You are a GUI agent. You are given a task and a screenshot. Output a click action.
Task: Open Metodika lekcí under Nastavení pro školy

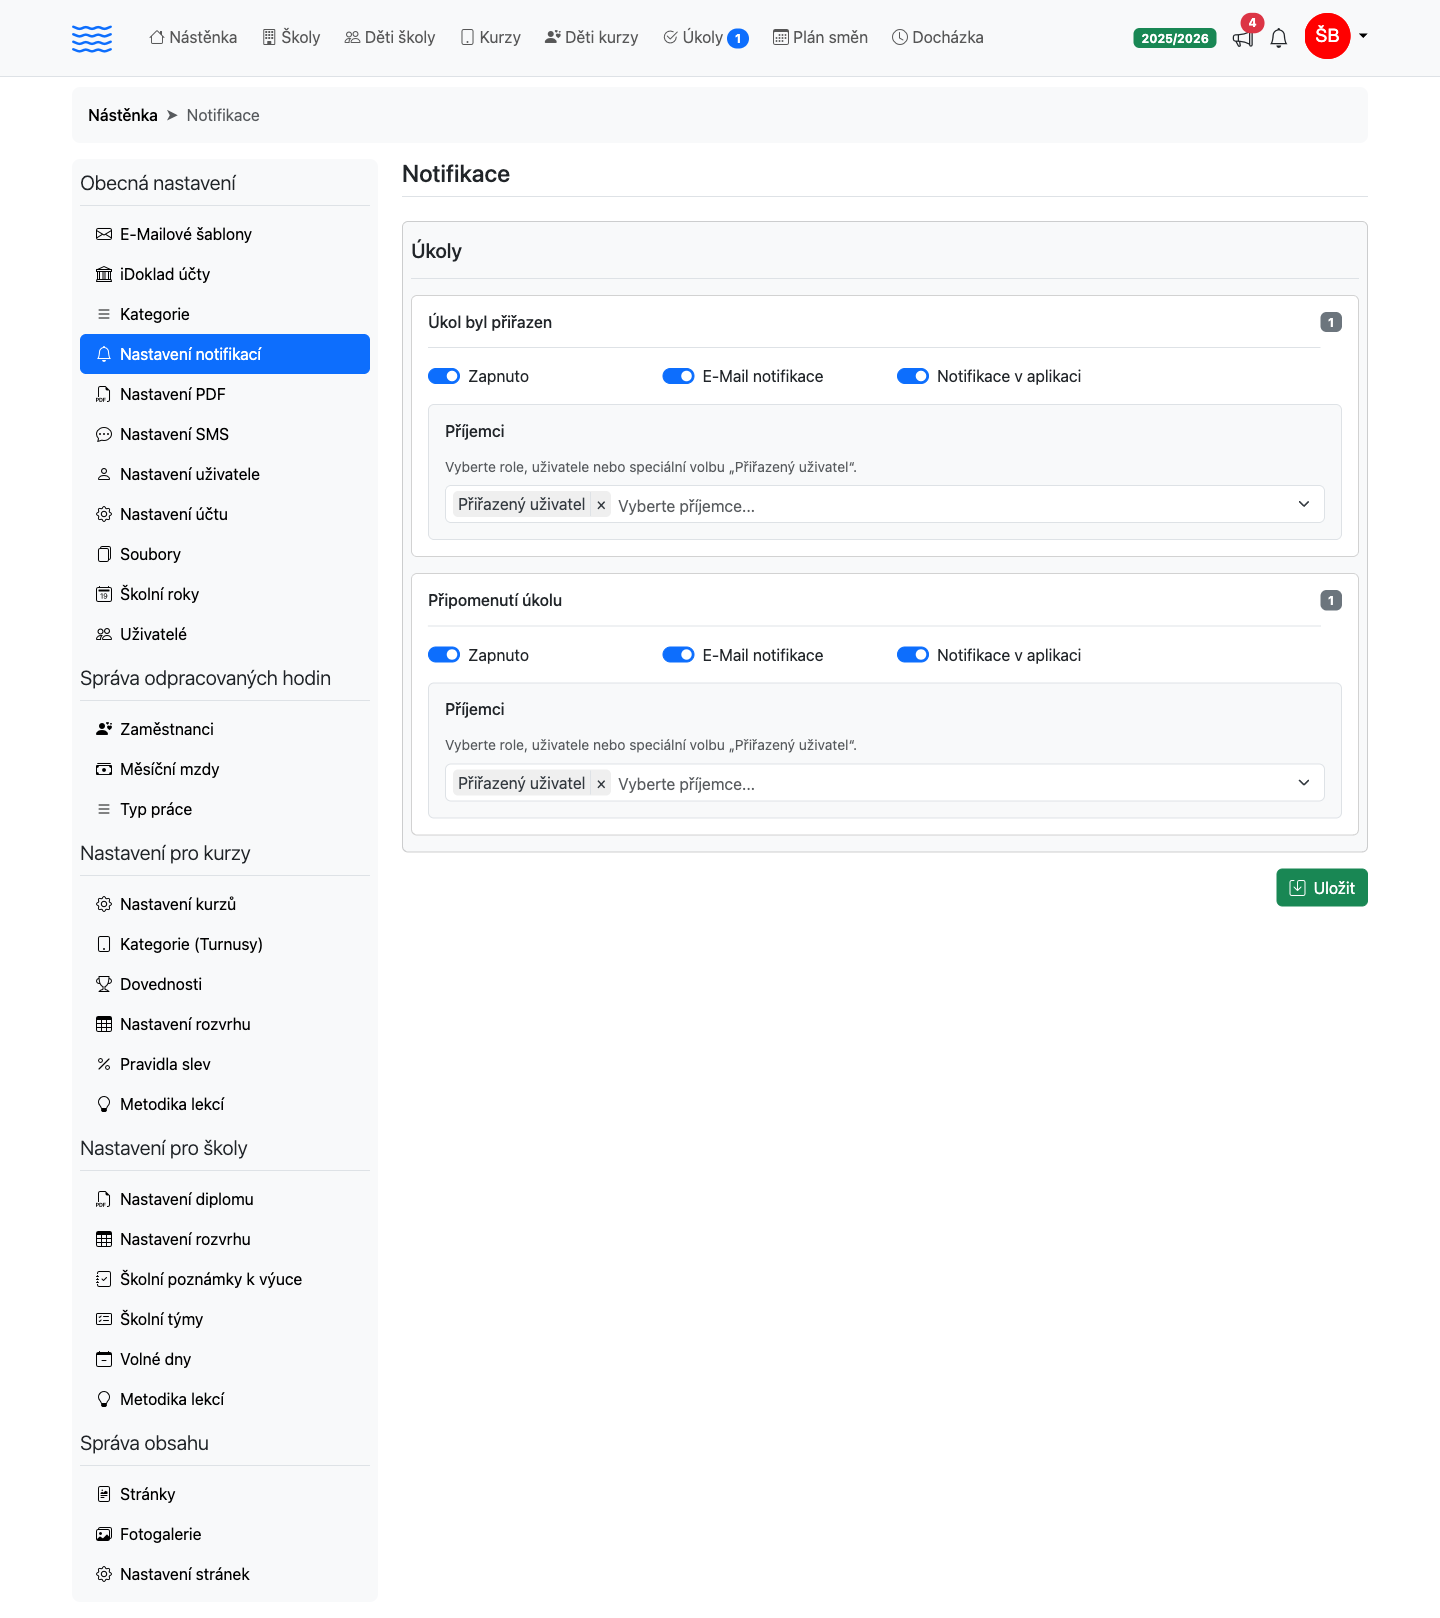click(x=225, y=1399)
